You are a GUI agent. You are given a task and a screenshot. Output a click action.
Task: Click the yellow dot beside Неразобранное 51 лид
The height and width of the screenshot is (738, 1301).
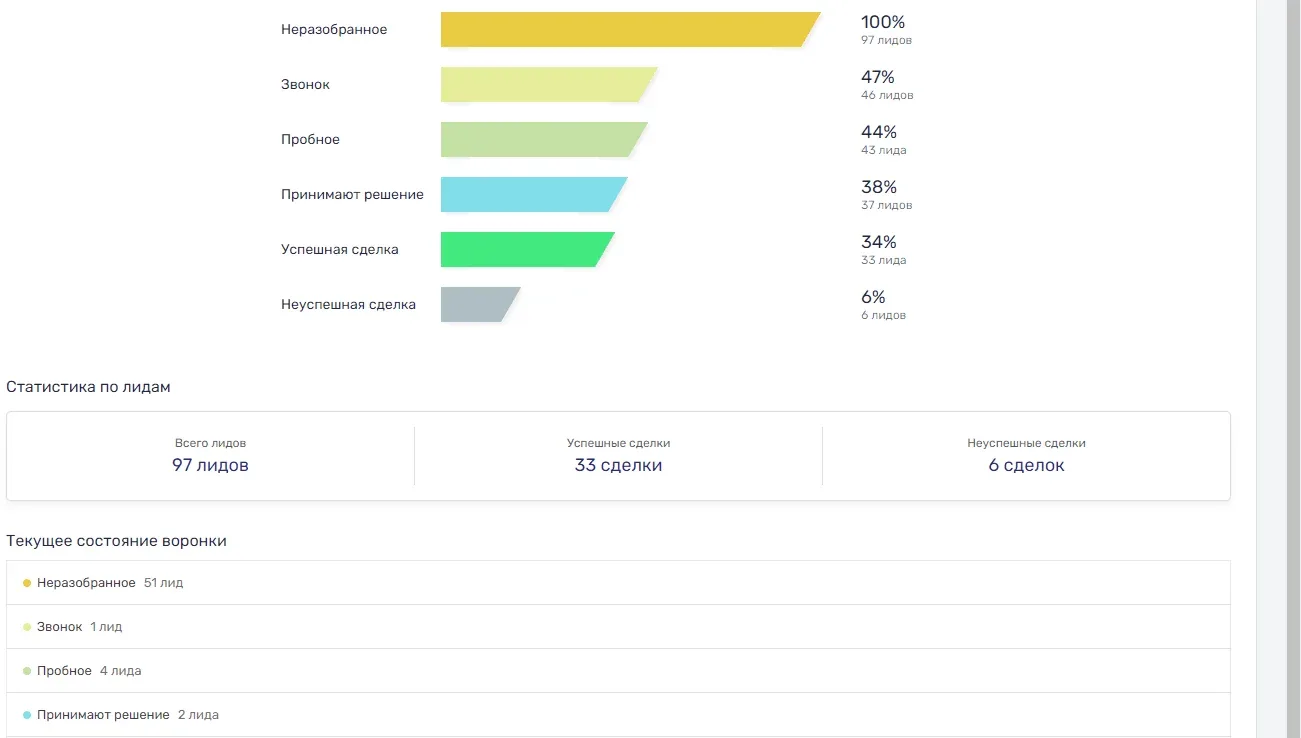(x=27, y=583)
